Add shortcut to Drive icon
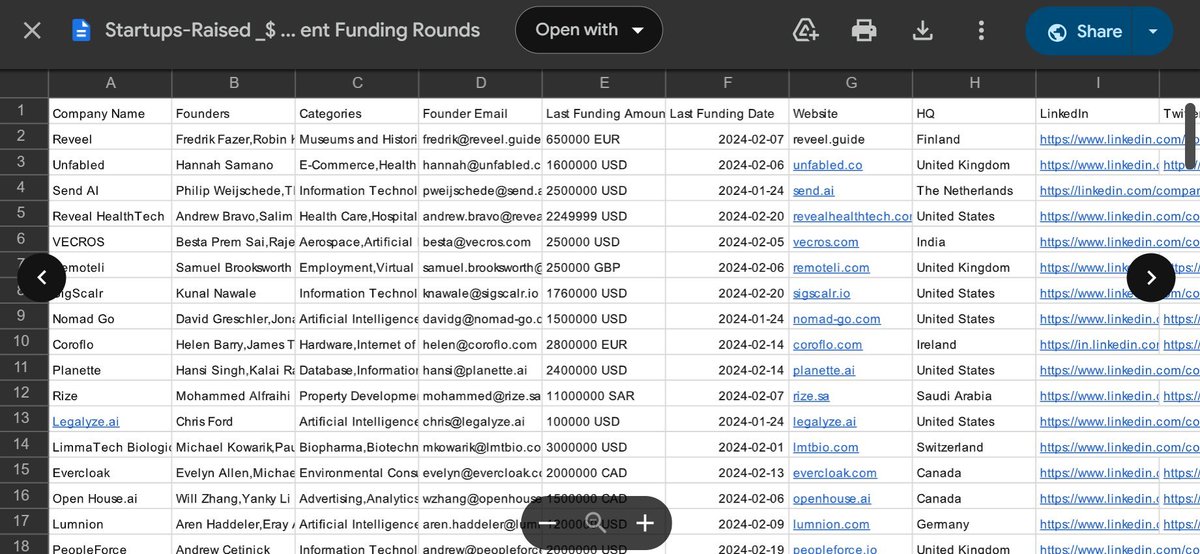Screen dimensions: 1200x554 [806, 31]
